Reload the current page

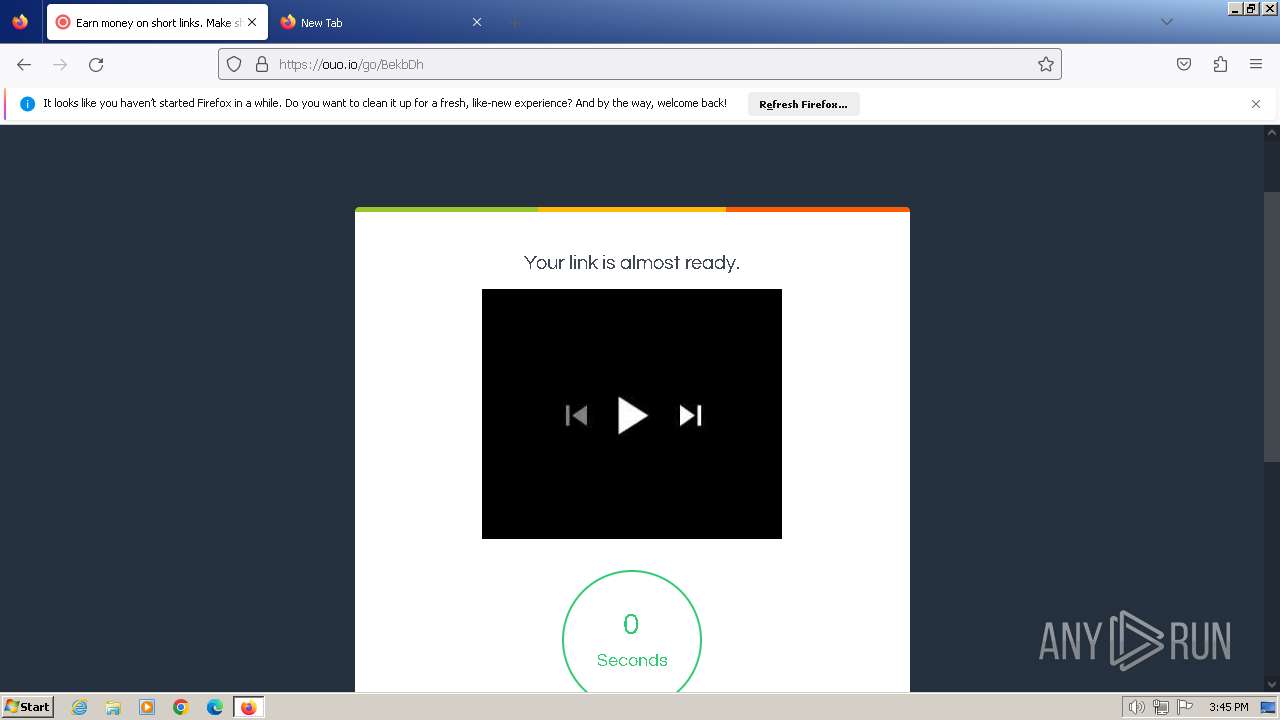coord(96,64)
